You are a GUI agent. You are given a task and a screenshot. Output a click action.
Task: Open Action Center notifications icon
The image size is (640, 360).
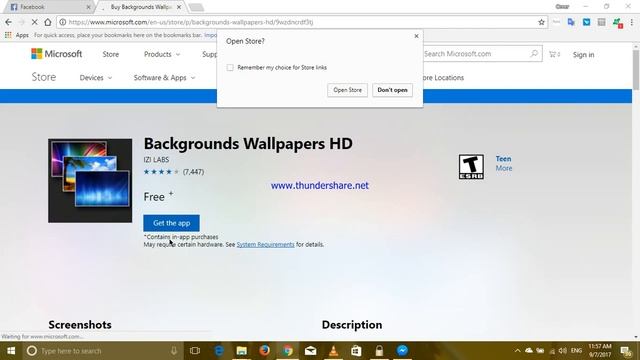(x=626, y=351)
